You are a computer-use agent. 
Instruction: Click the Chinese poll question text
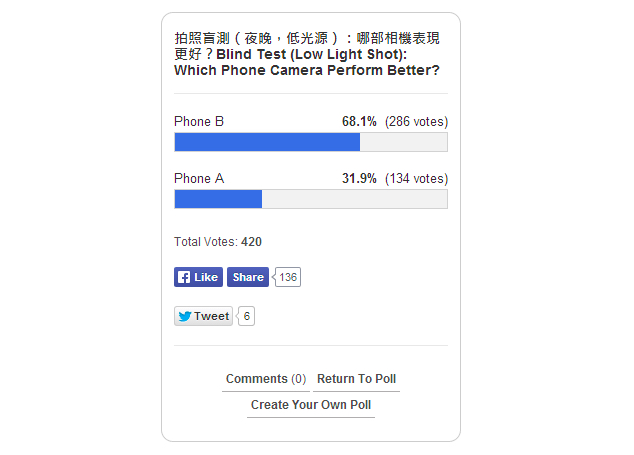(x=306, y=38)
